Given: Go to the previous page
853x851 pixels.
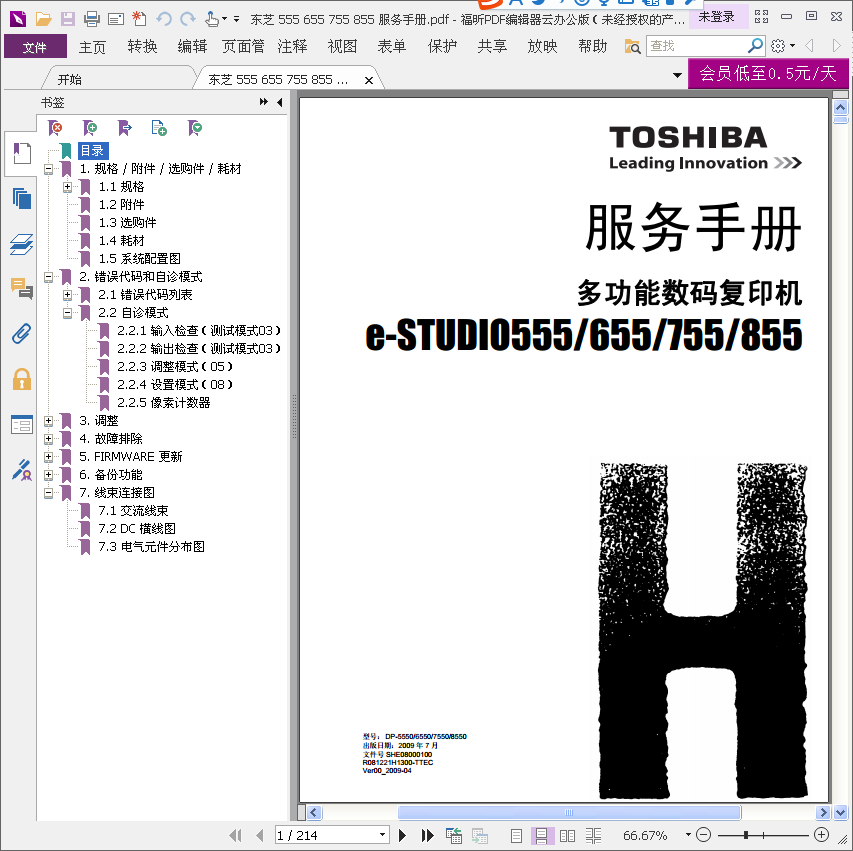Looking at the screenshot, I should tap(259, 835).
